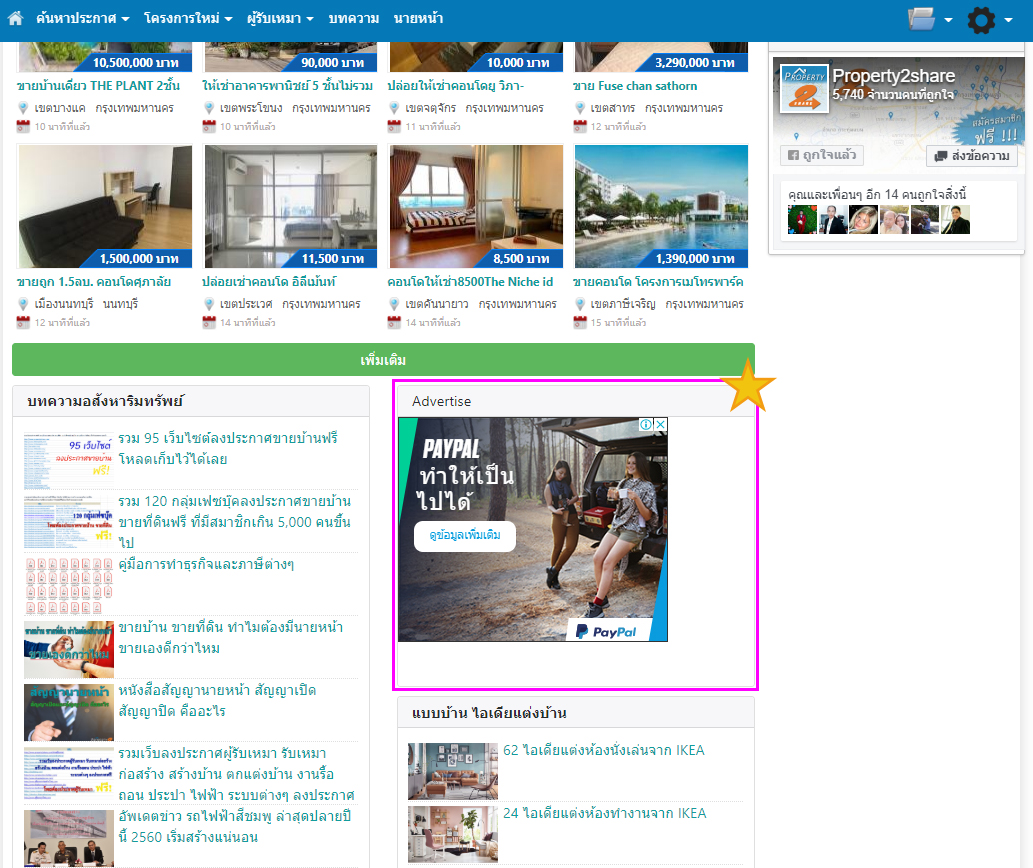Open the folder icon menu
Screen dimensions: 1033x868
click(x=929, y=19)
